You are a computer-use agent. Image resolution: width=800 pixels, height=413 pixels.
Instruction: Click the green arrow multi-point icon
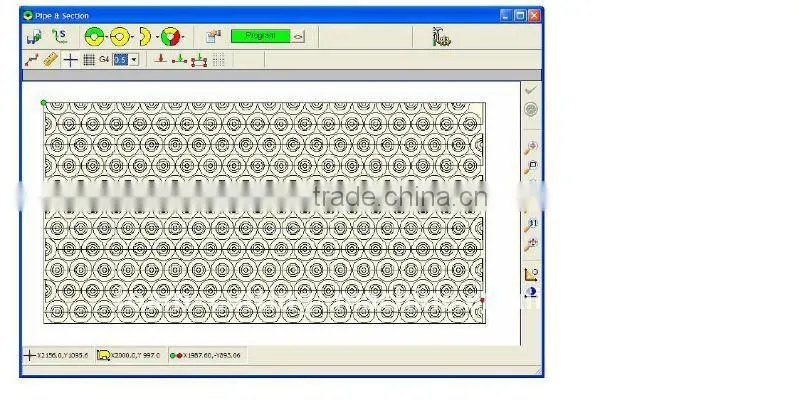pos(179,60)
